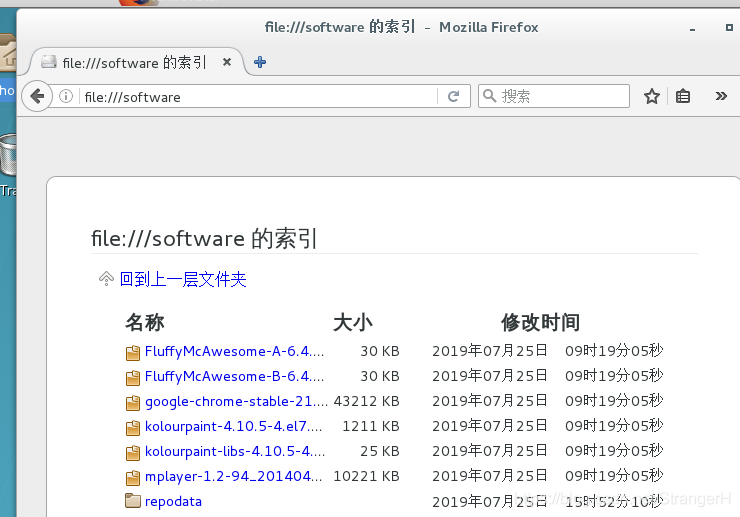Image resolution: width=740 pixels, height=517 pixels.
Task: Click FluffyMcAwesome-B package file icon
Action: pyautogui.click(x=133, y=378)
